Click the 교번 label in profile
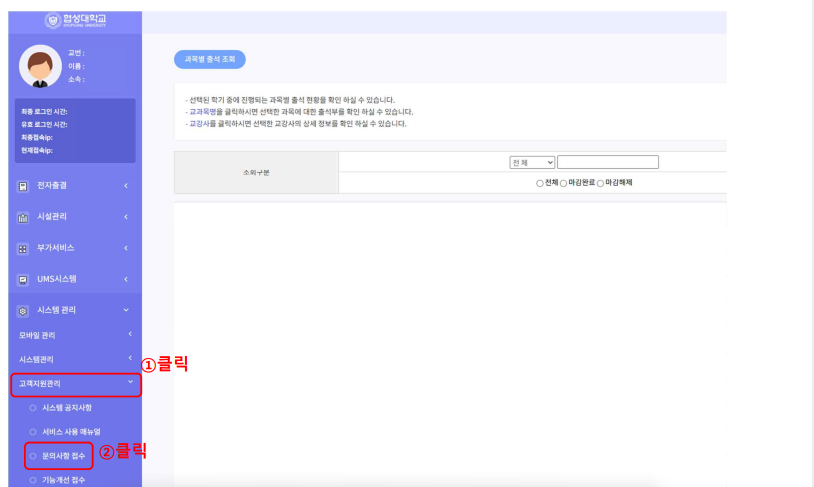 coord(76,53)
